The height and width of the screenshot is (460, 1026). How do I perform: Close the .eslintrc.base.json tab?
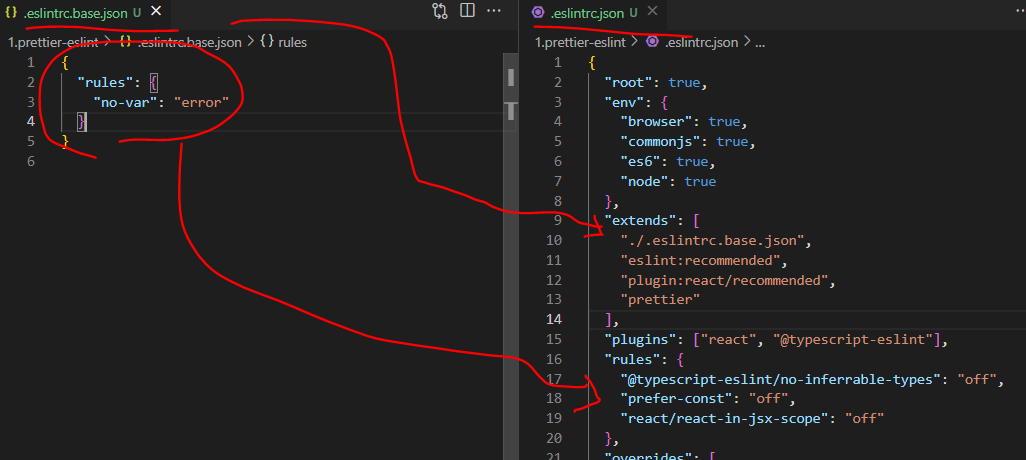click(155, 12)
